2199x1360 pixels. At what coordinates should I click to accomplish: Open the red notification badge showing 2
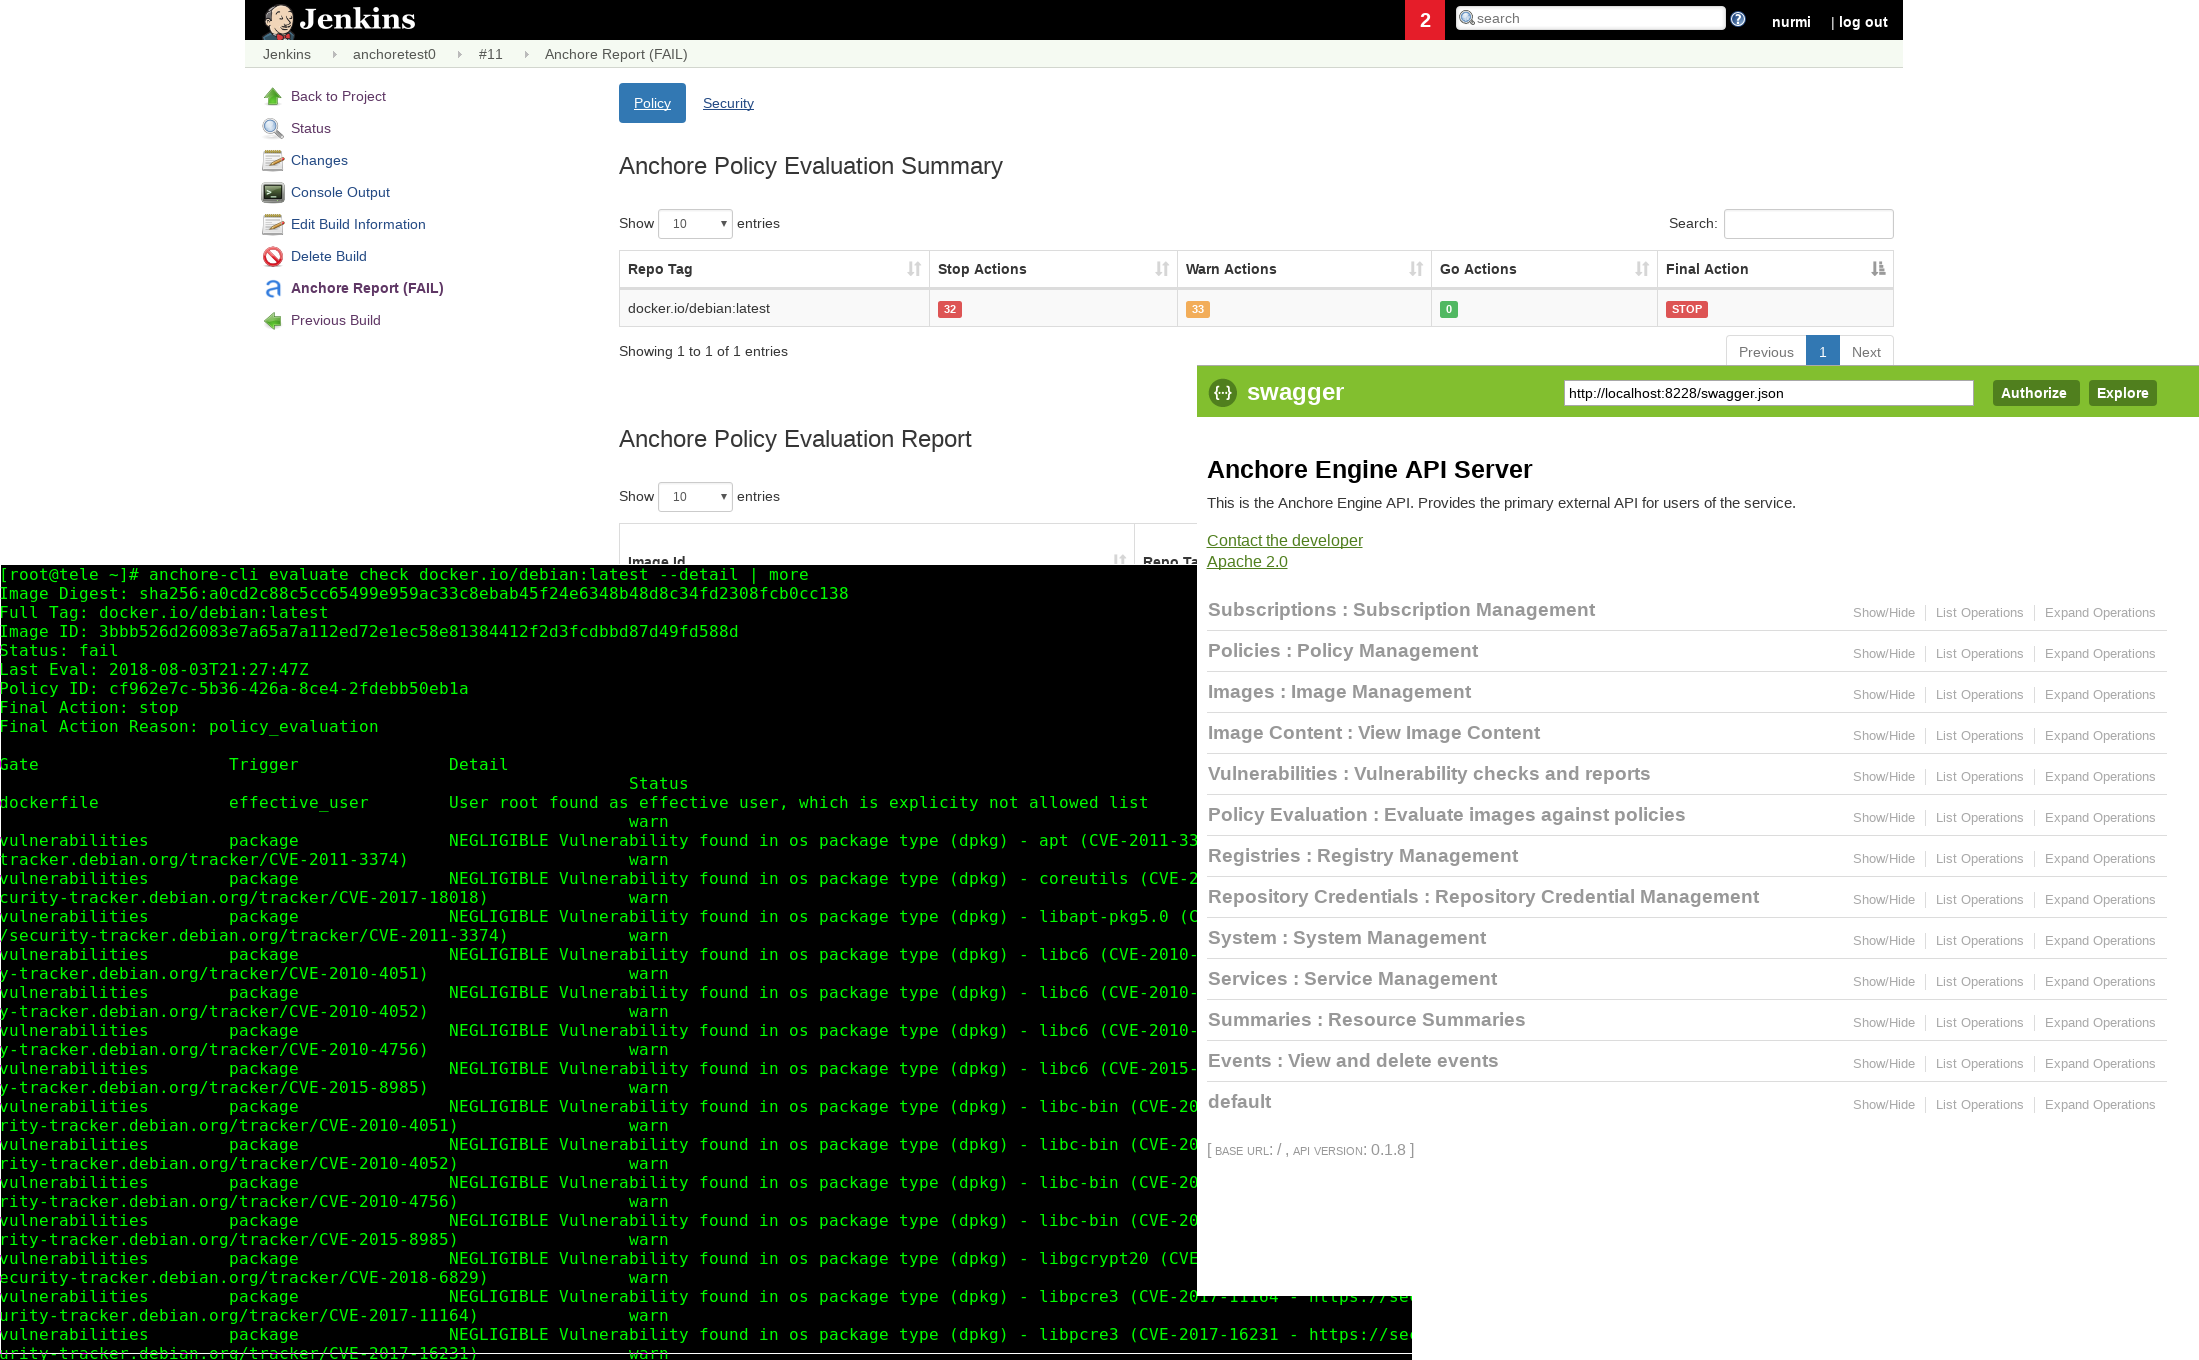(x=1425, y=20)
